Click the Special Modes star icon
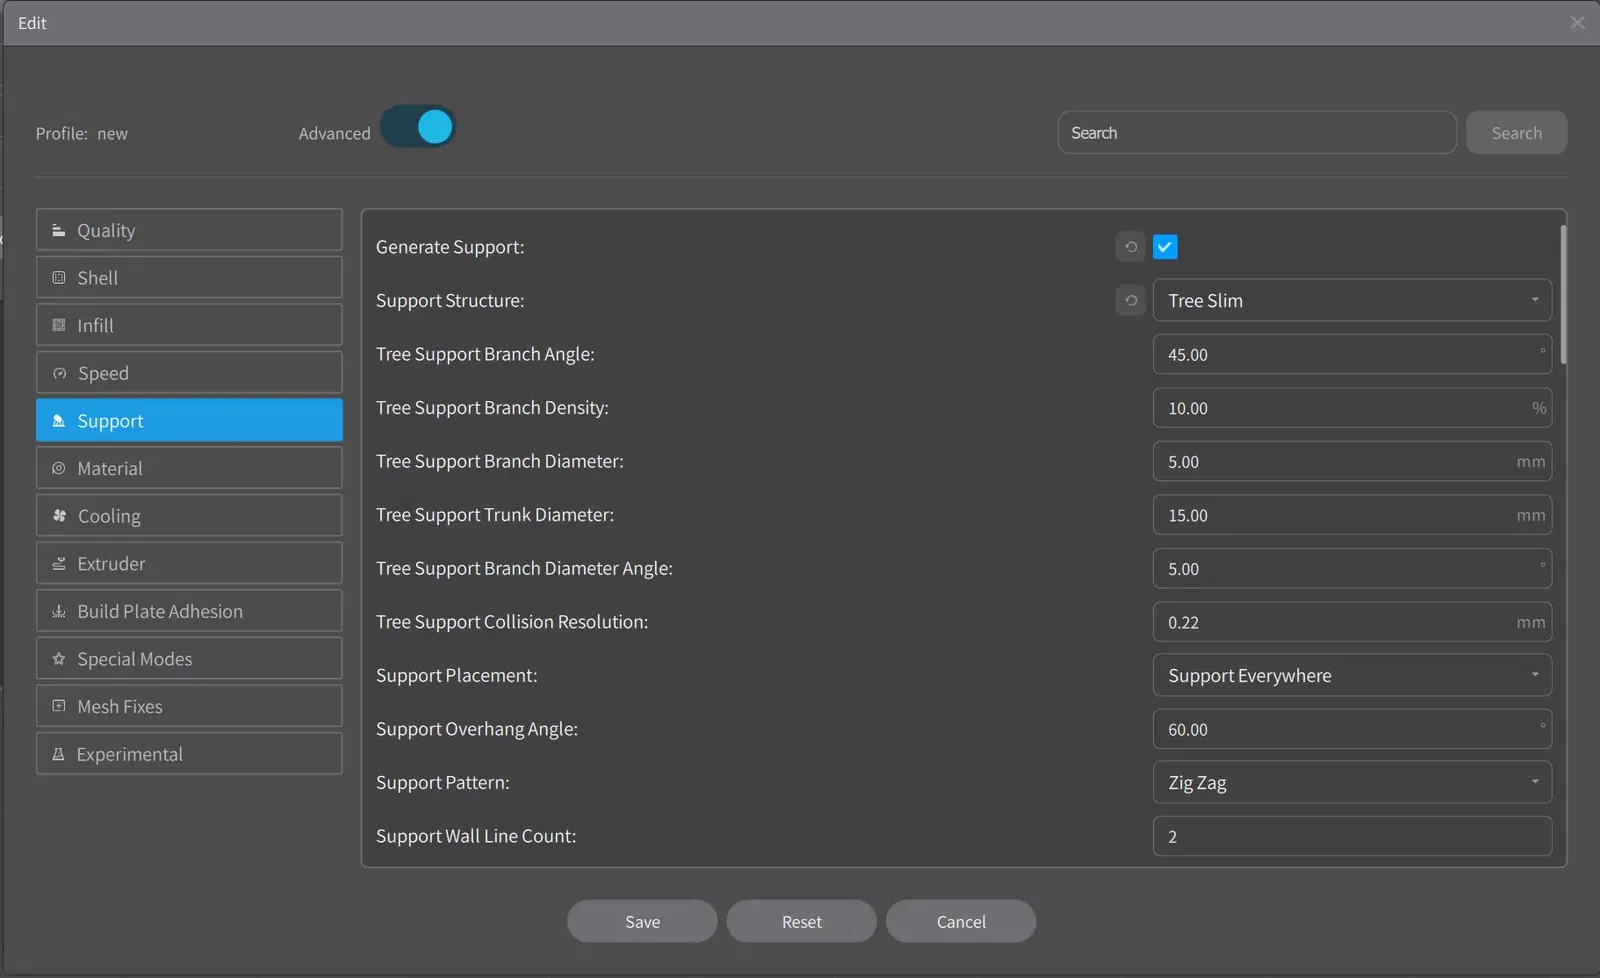The width and height of the screenshot is (1600, 978). [x=59, y=659]
